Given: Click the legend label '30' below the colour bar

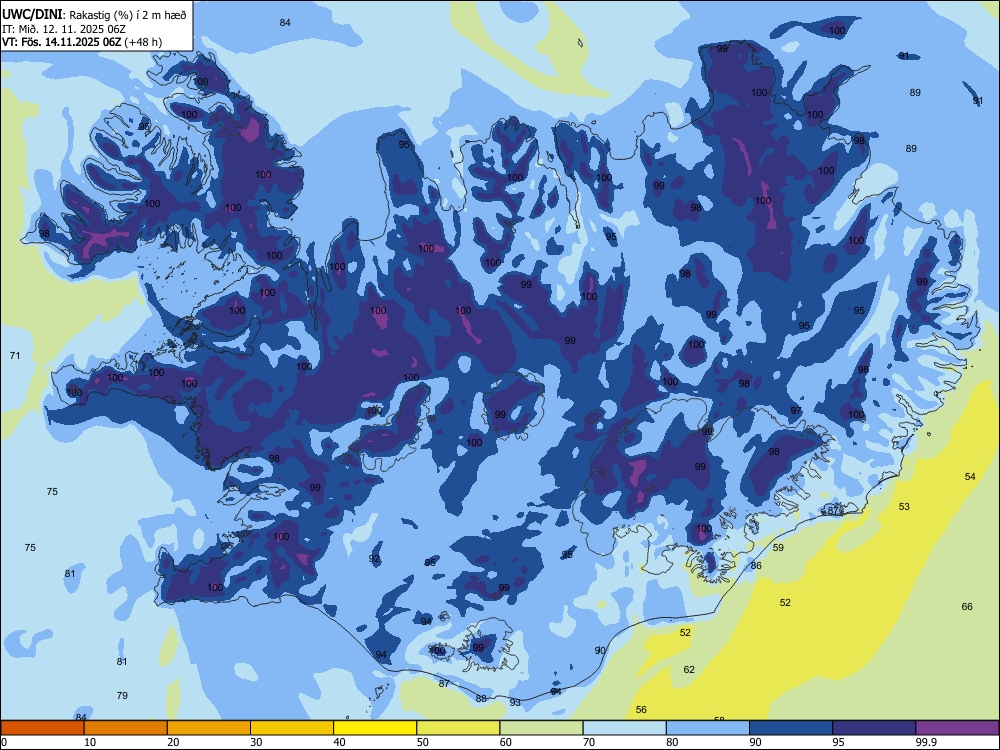Looking at the screenshot, I should pyautogui.click(x=256, y=742).
